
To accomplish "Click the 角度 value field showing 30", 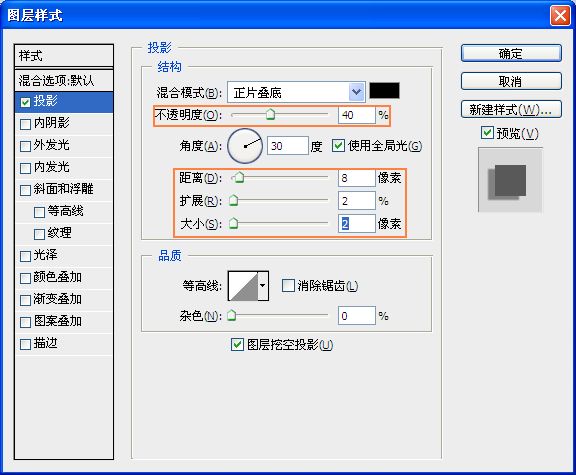I will tap(288, 146).
